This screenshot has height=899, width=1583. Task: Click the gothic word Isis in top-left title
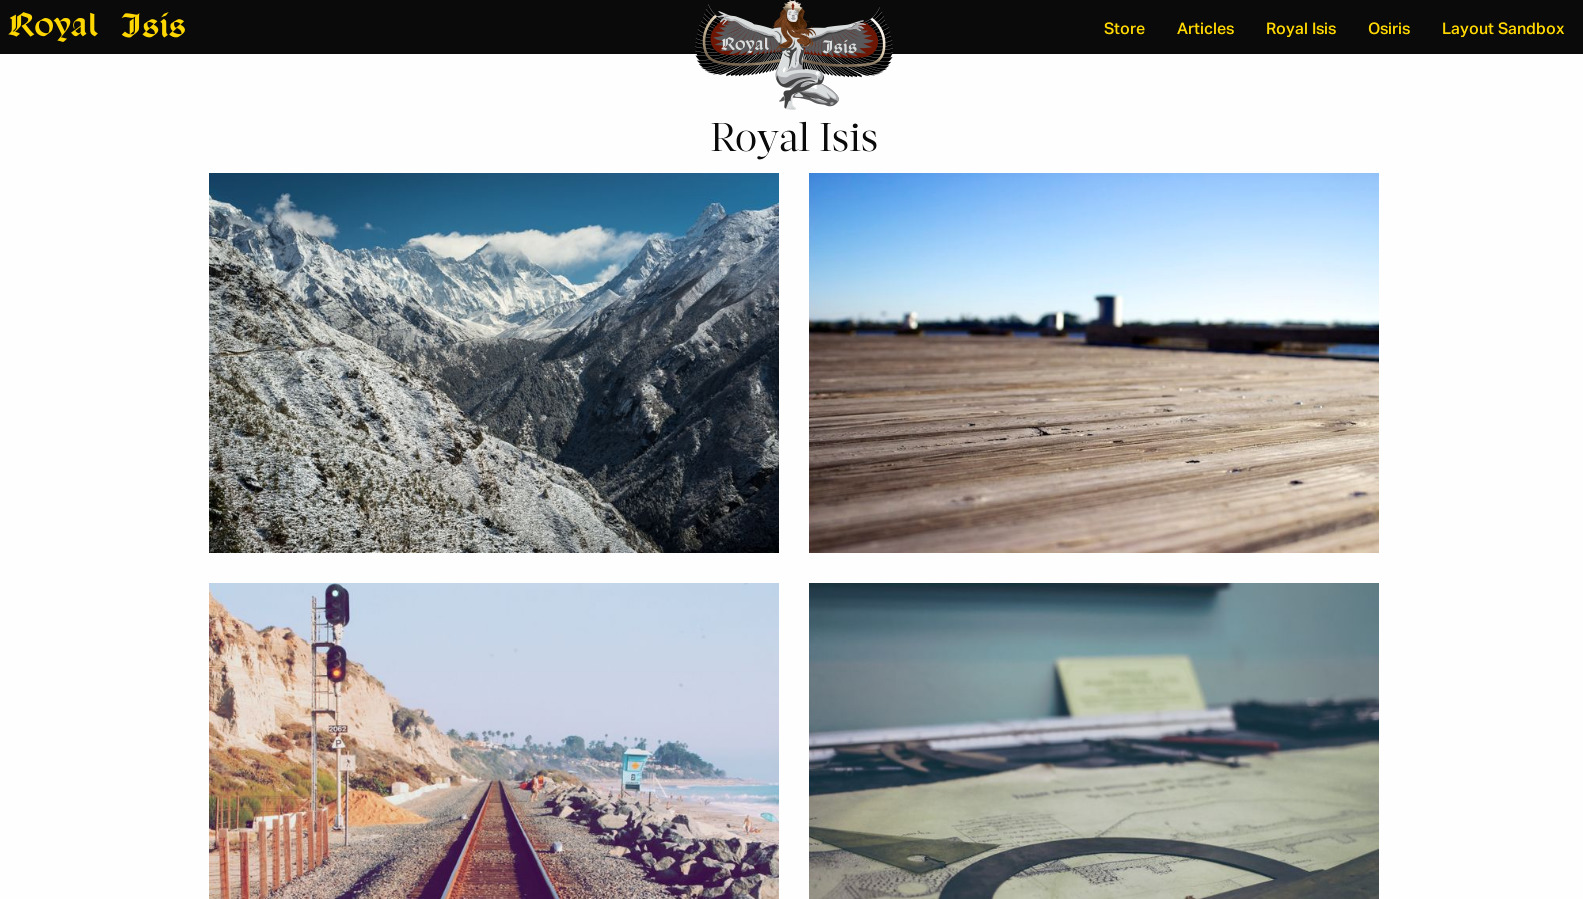tap(154, 26)
